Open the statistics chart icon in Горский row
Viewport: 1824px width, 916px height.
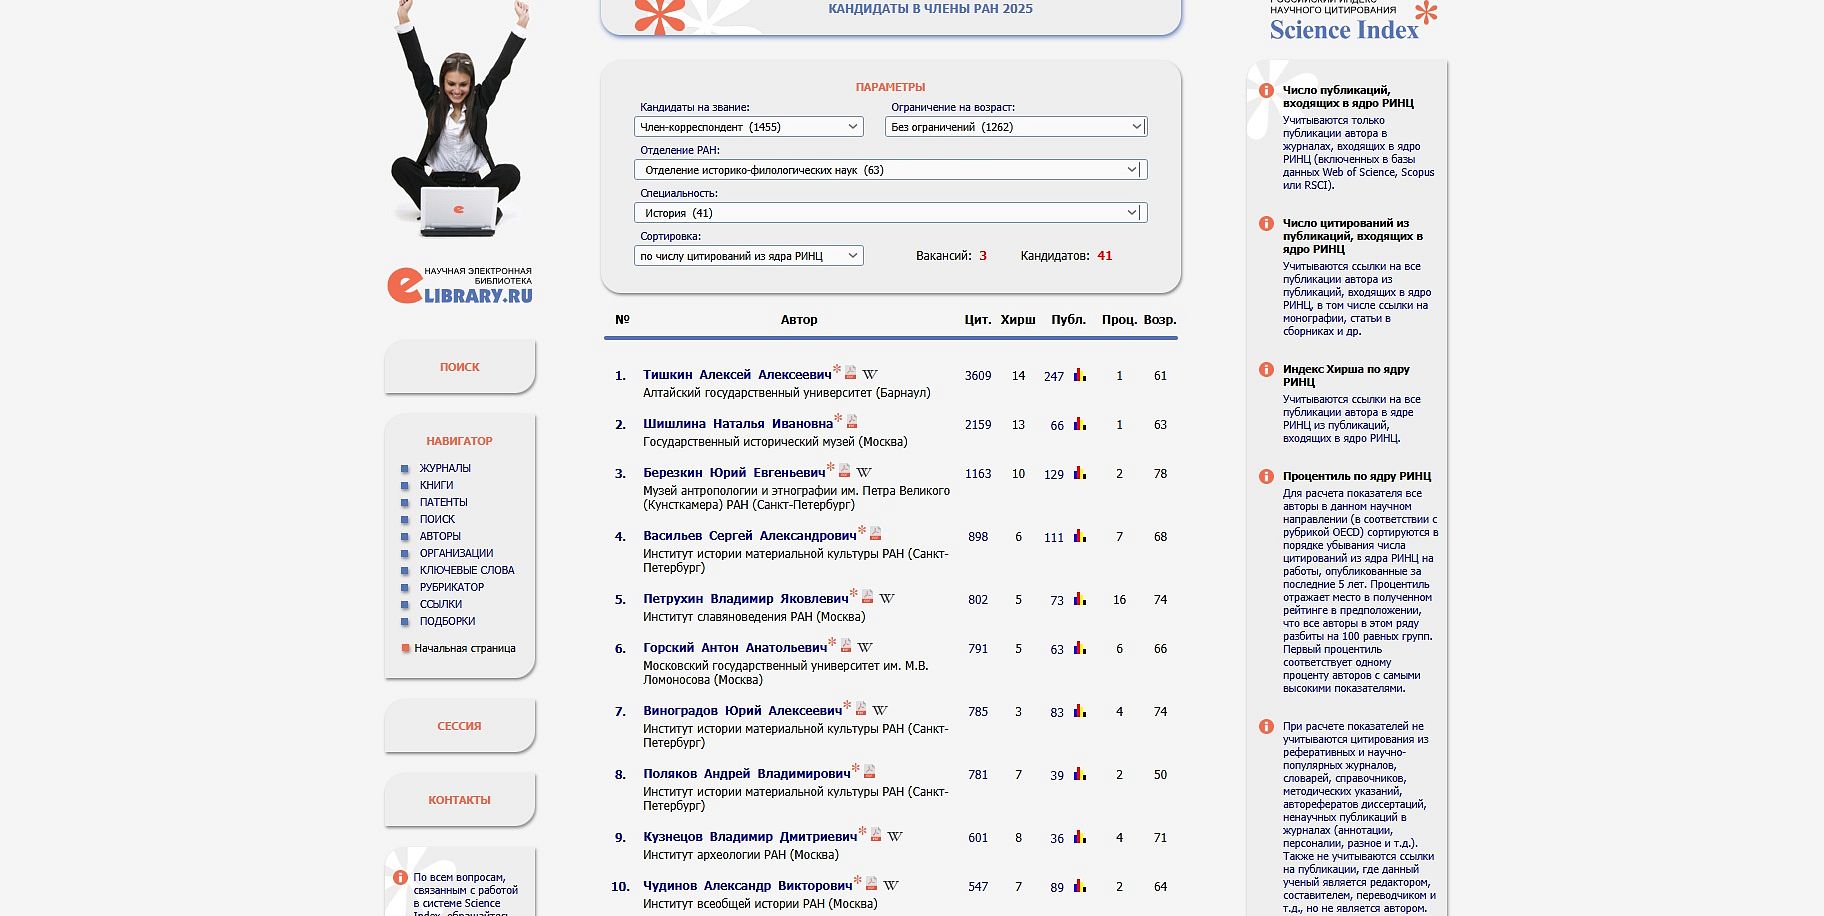[1080, 648]
